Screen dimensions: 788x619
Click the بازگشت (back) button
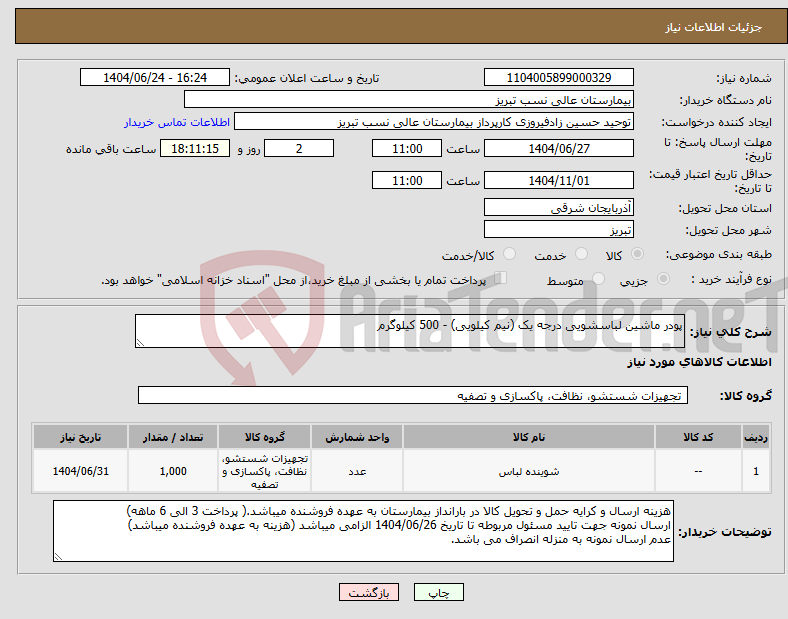tap(369, 592)
